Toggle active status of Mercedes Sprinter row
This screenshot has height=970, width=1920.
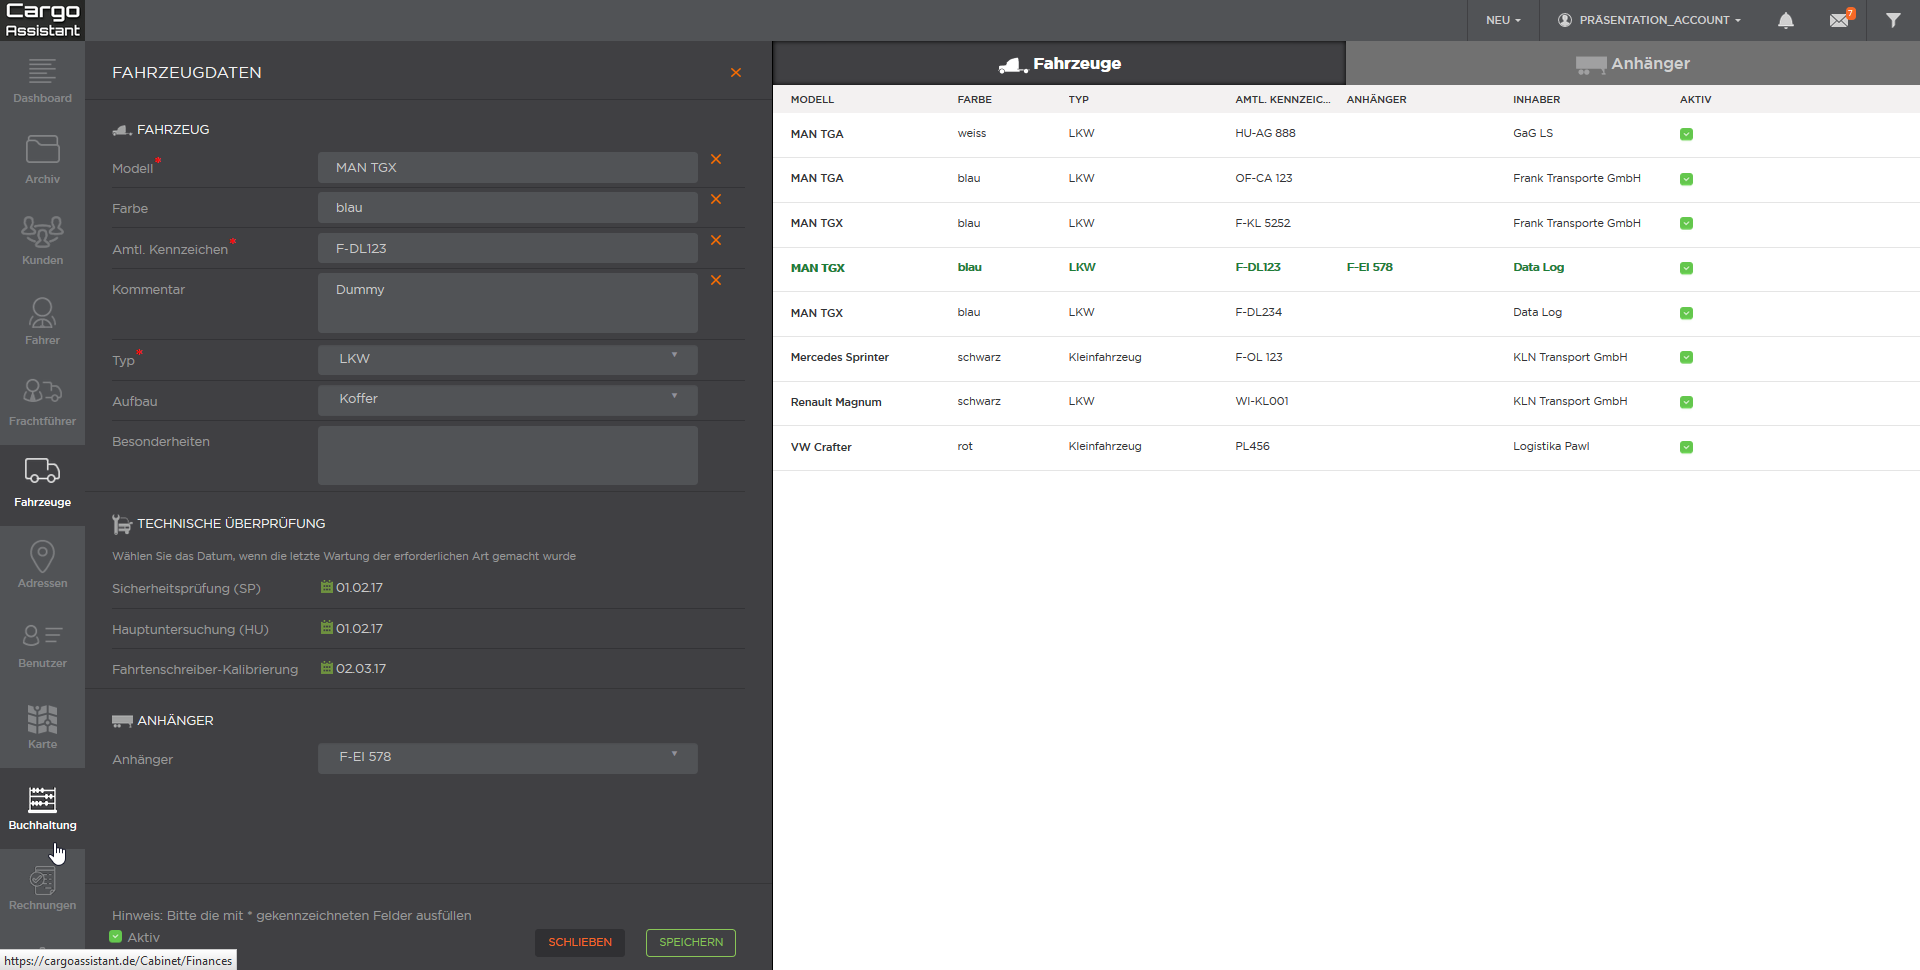coord(1687,357)
